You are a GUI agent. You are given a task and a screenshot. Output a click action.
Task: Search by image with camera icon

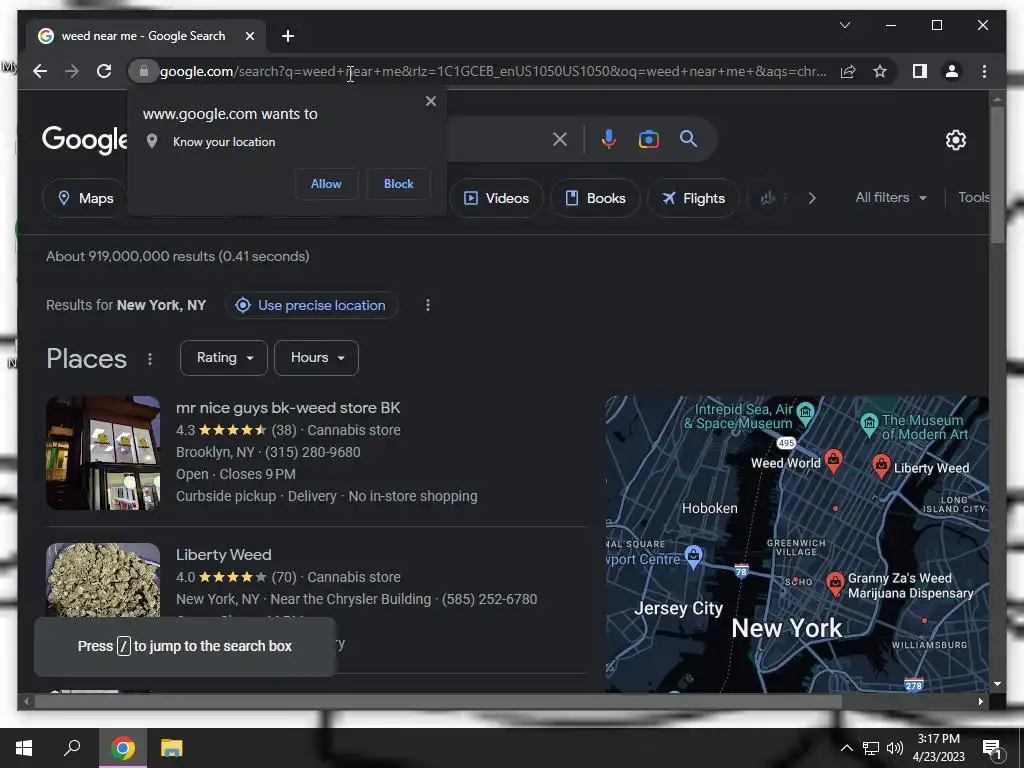pyautogui.click(x=648, y=139)
